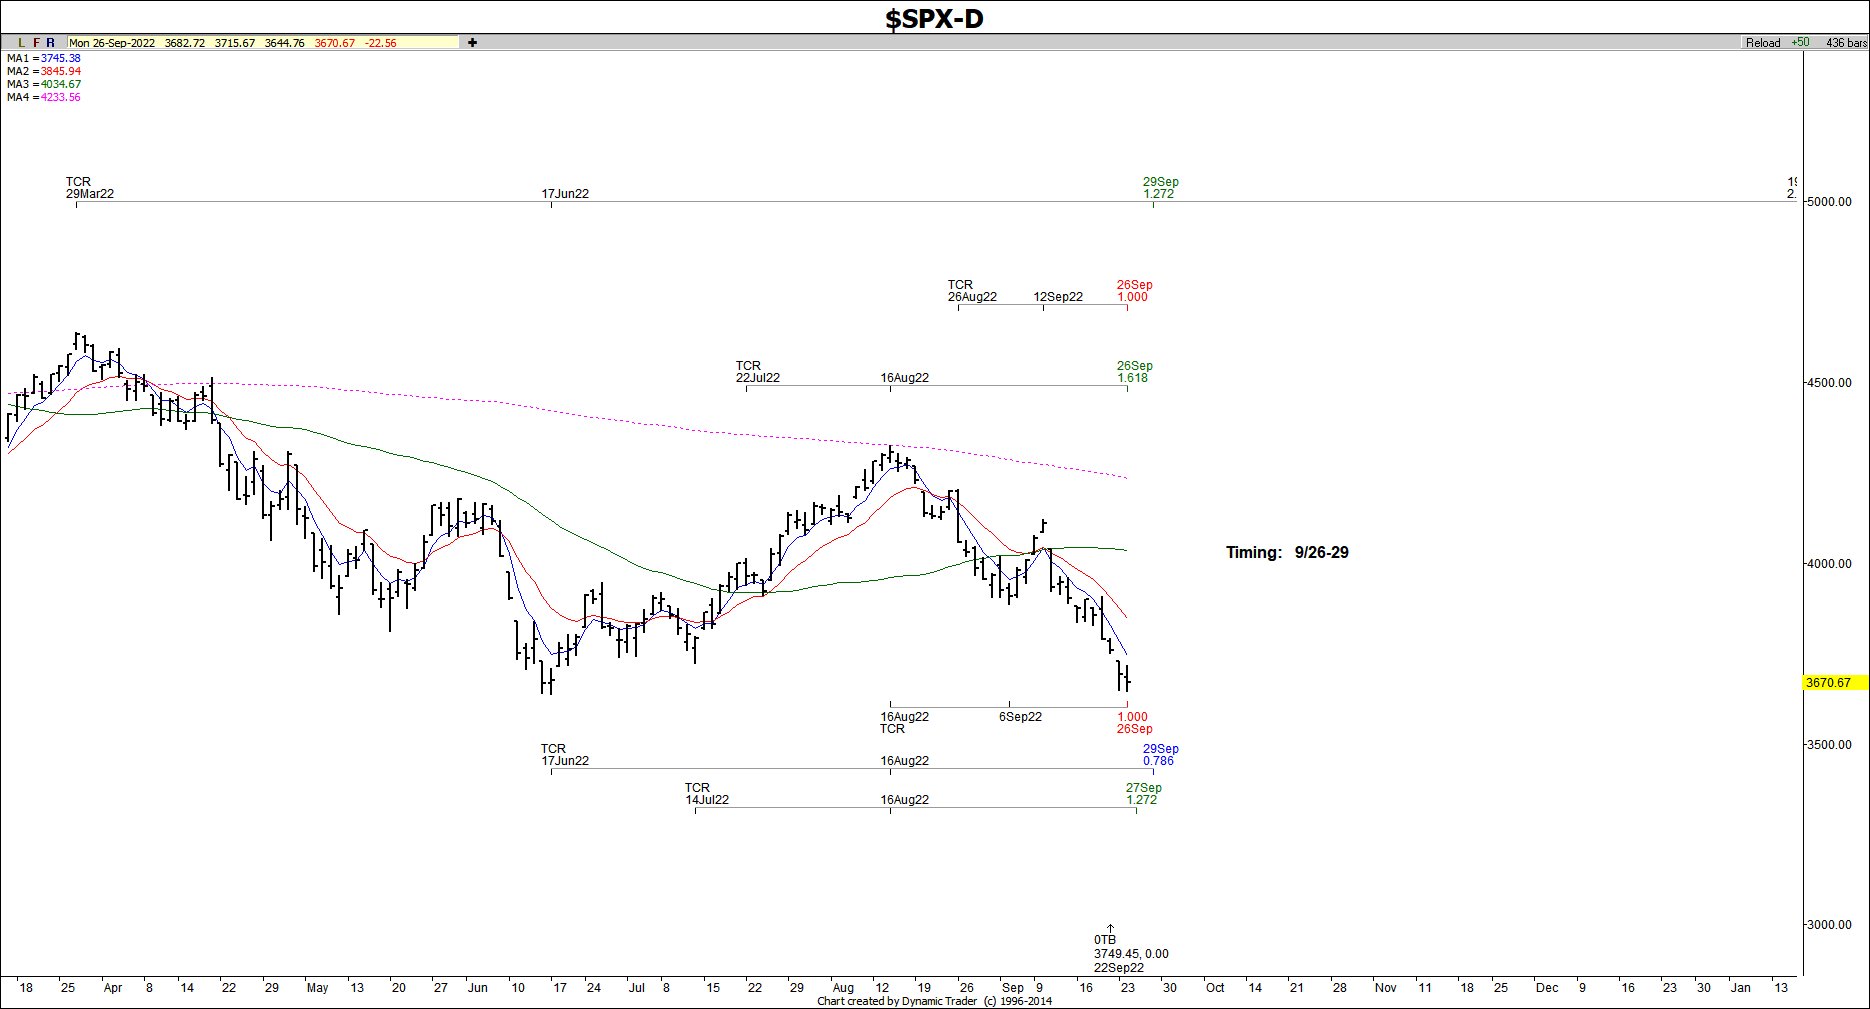1870x1009 pixels.
Task: Click the green +50 bars button
Action: 1800,43
